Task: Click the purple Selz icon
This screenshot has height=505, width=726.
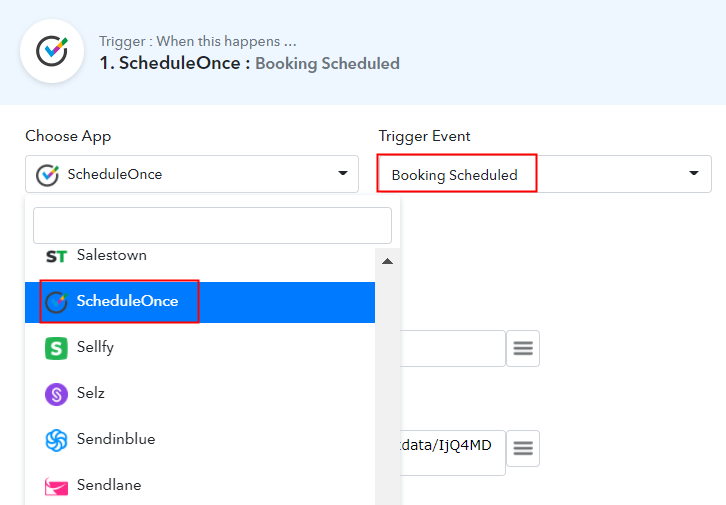Action: click(56, 394)
